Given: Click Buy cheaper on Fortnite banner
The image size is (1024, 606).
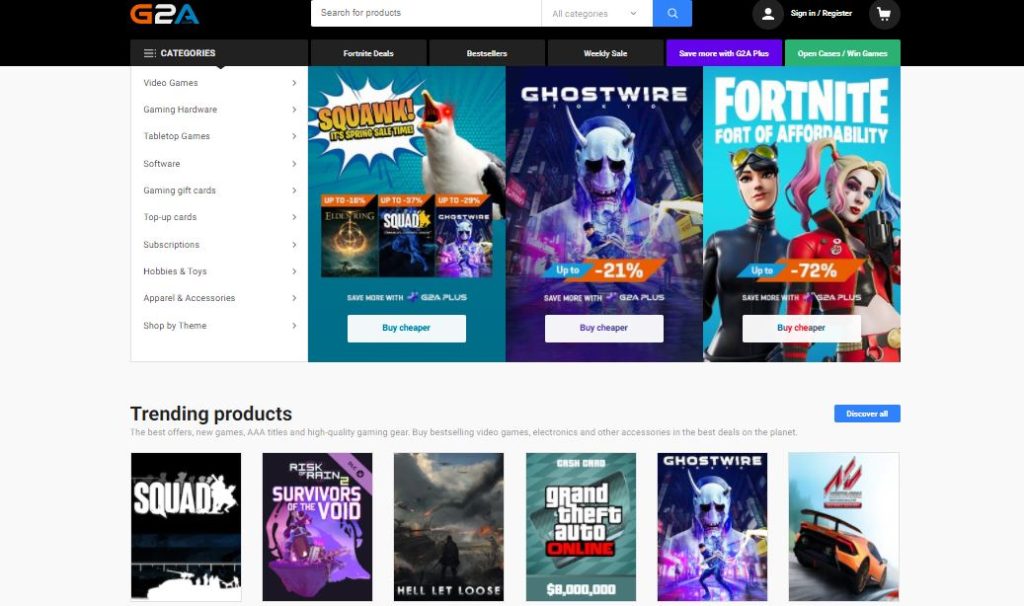Looking at the screenshot, I should coord(801,328).
